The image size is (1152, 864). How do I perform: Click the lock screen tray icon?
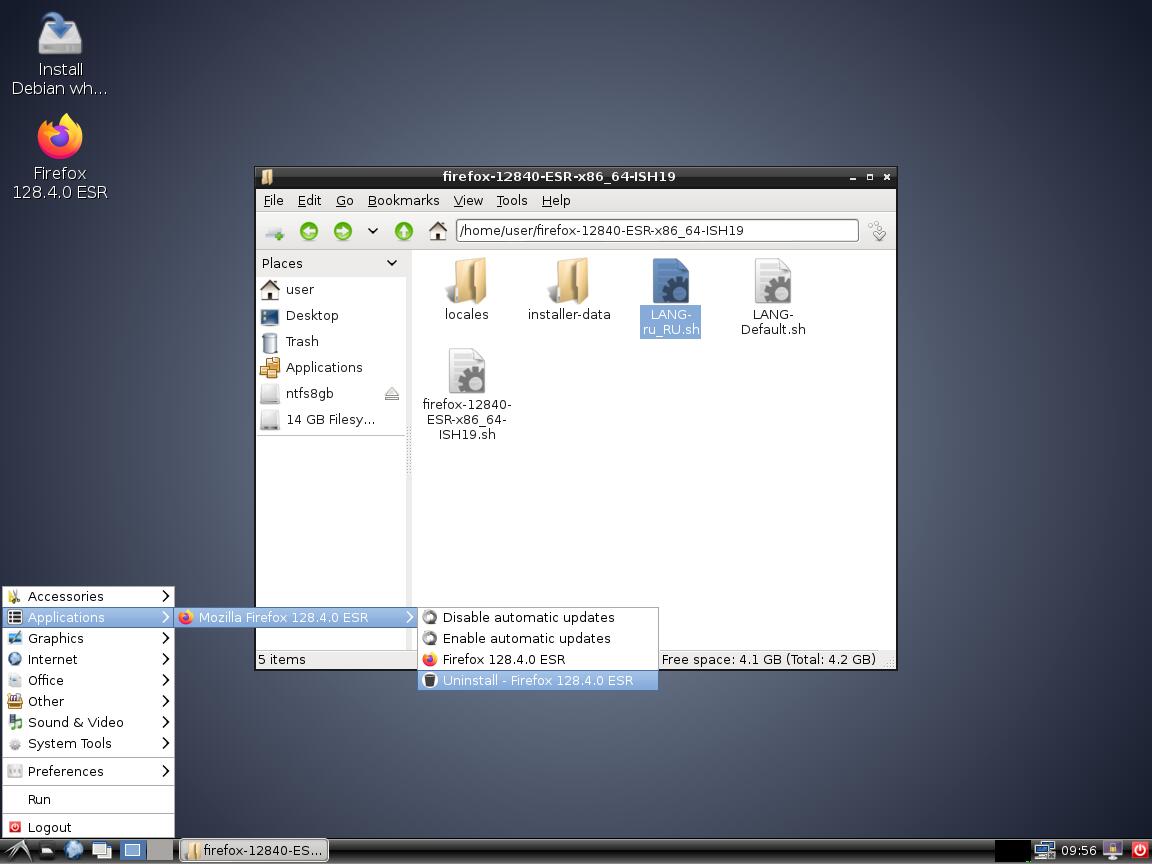(x=1113, y=851)
